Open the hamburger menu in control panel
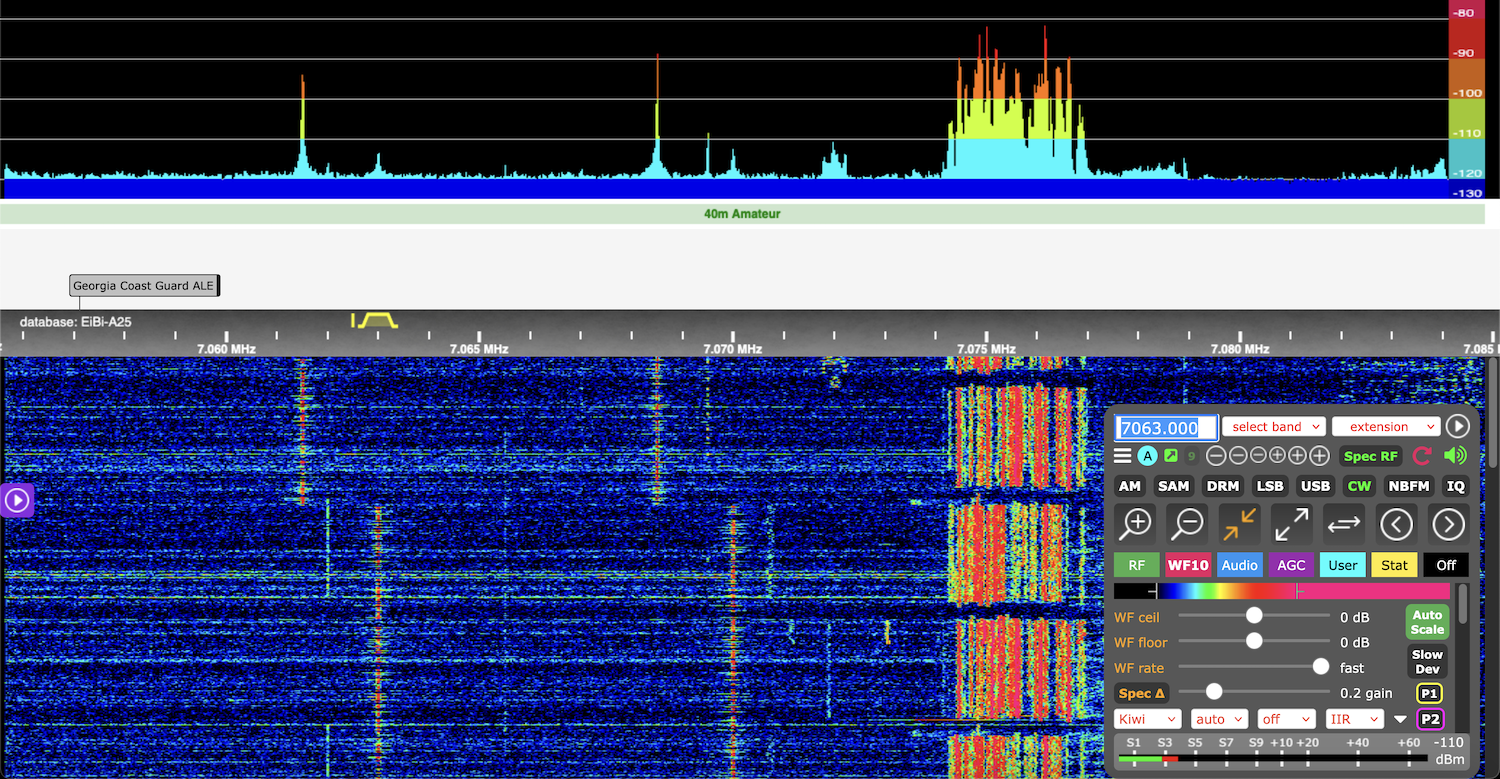 pos(1123,456)
